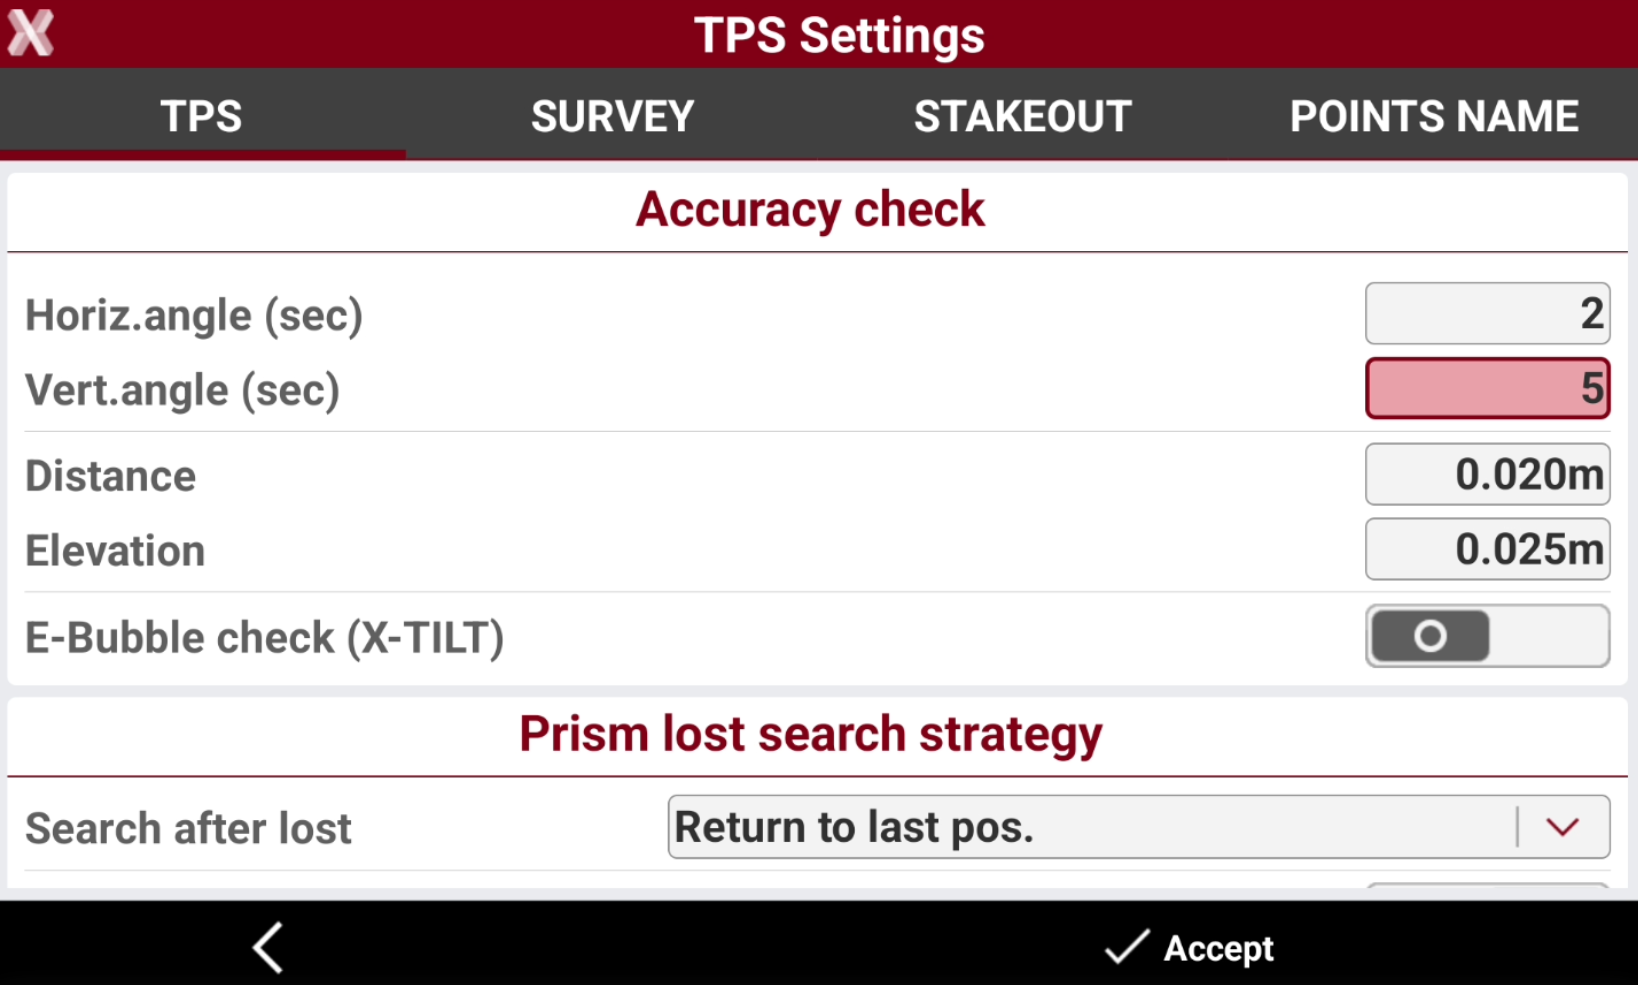Switch to the SURVEY tab
Viewport: 1638px width, 985px height.
pyautogui.click(x=612, y=116)
